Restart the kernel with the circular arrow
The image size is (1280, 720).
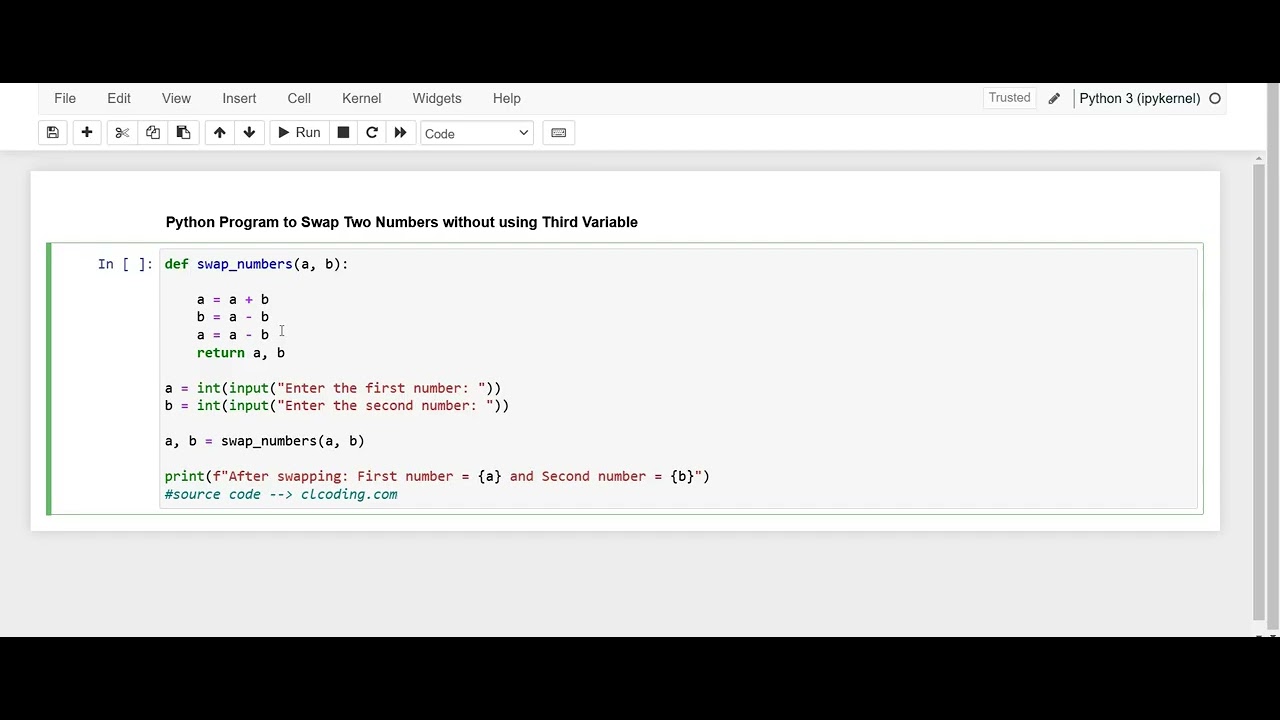372,133
